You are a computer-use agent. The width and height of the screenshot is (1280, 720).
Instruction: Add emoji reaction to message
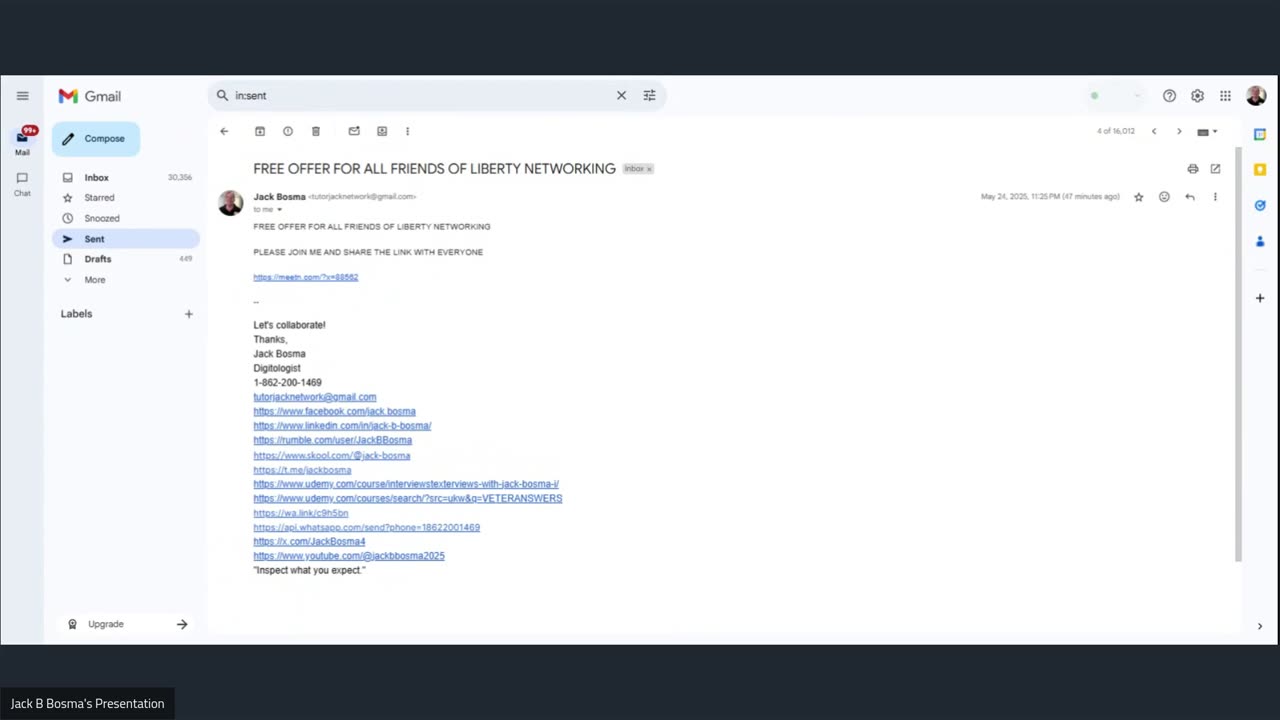coord(1164,197)
